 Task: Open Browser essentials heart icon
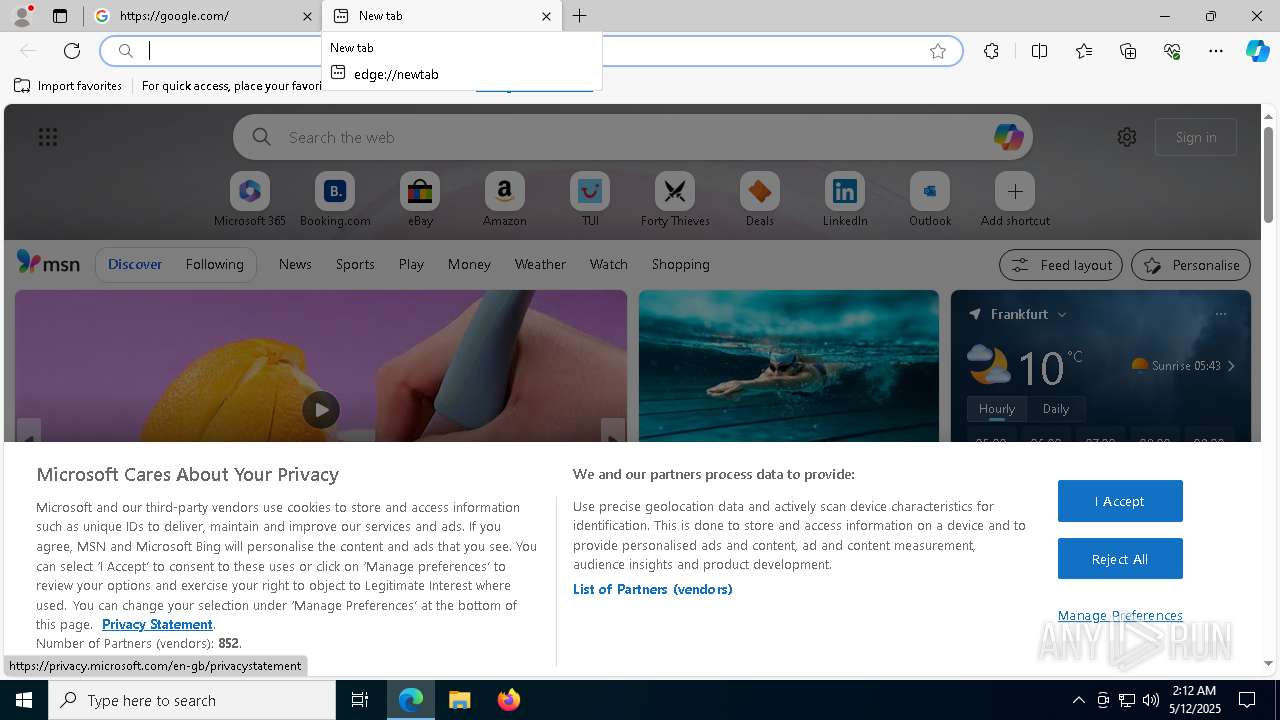tap(1172, 51)
